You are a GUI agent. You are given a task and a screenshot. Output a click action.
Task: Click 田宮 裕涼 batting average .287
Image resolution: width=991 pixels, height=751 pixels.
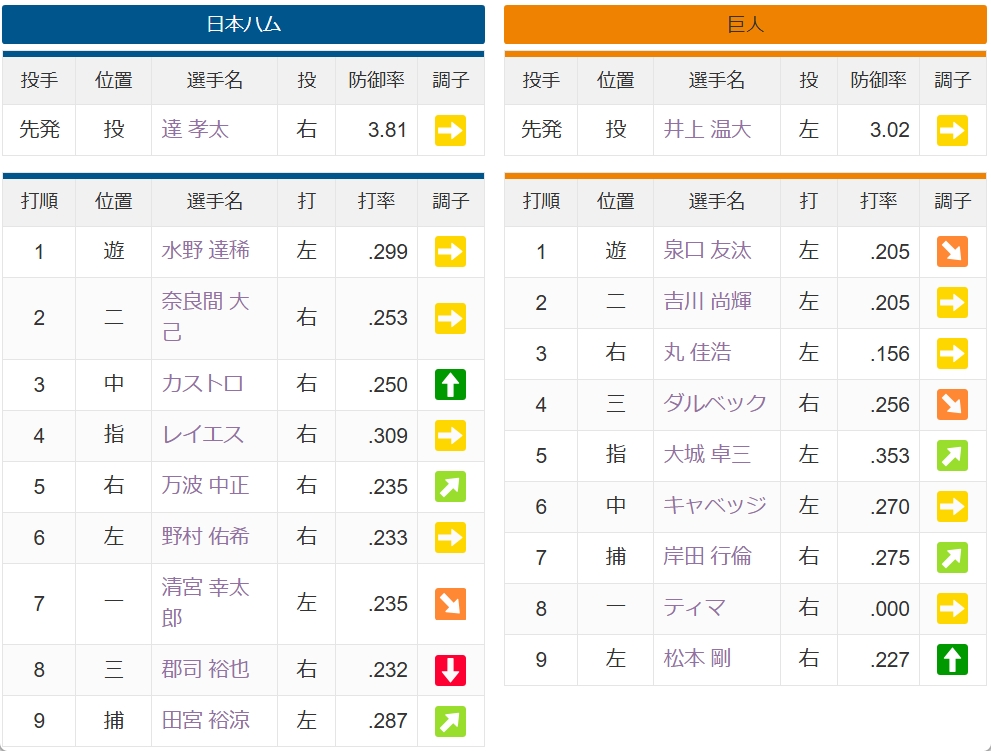coord(388,721)
